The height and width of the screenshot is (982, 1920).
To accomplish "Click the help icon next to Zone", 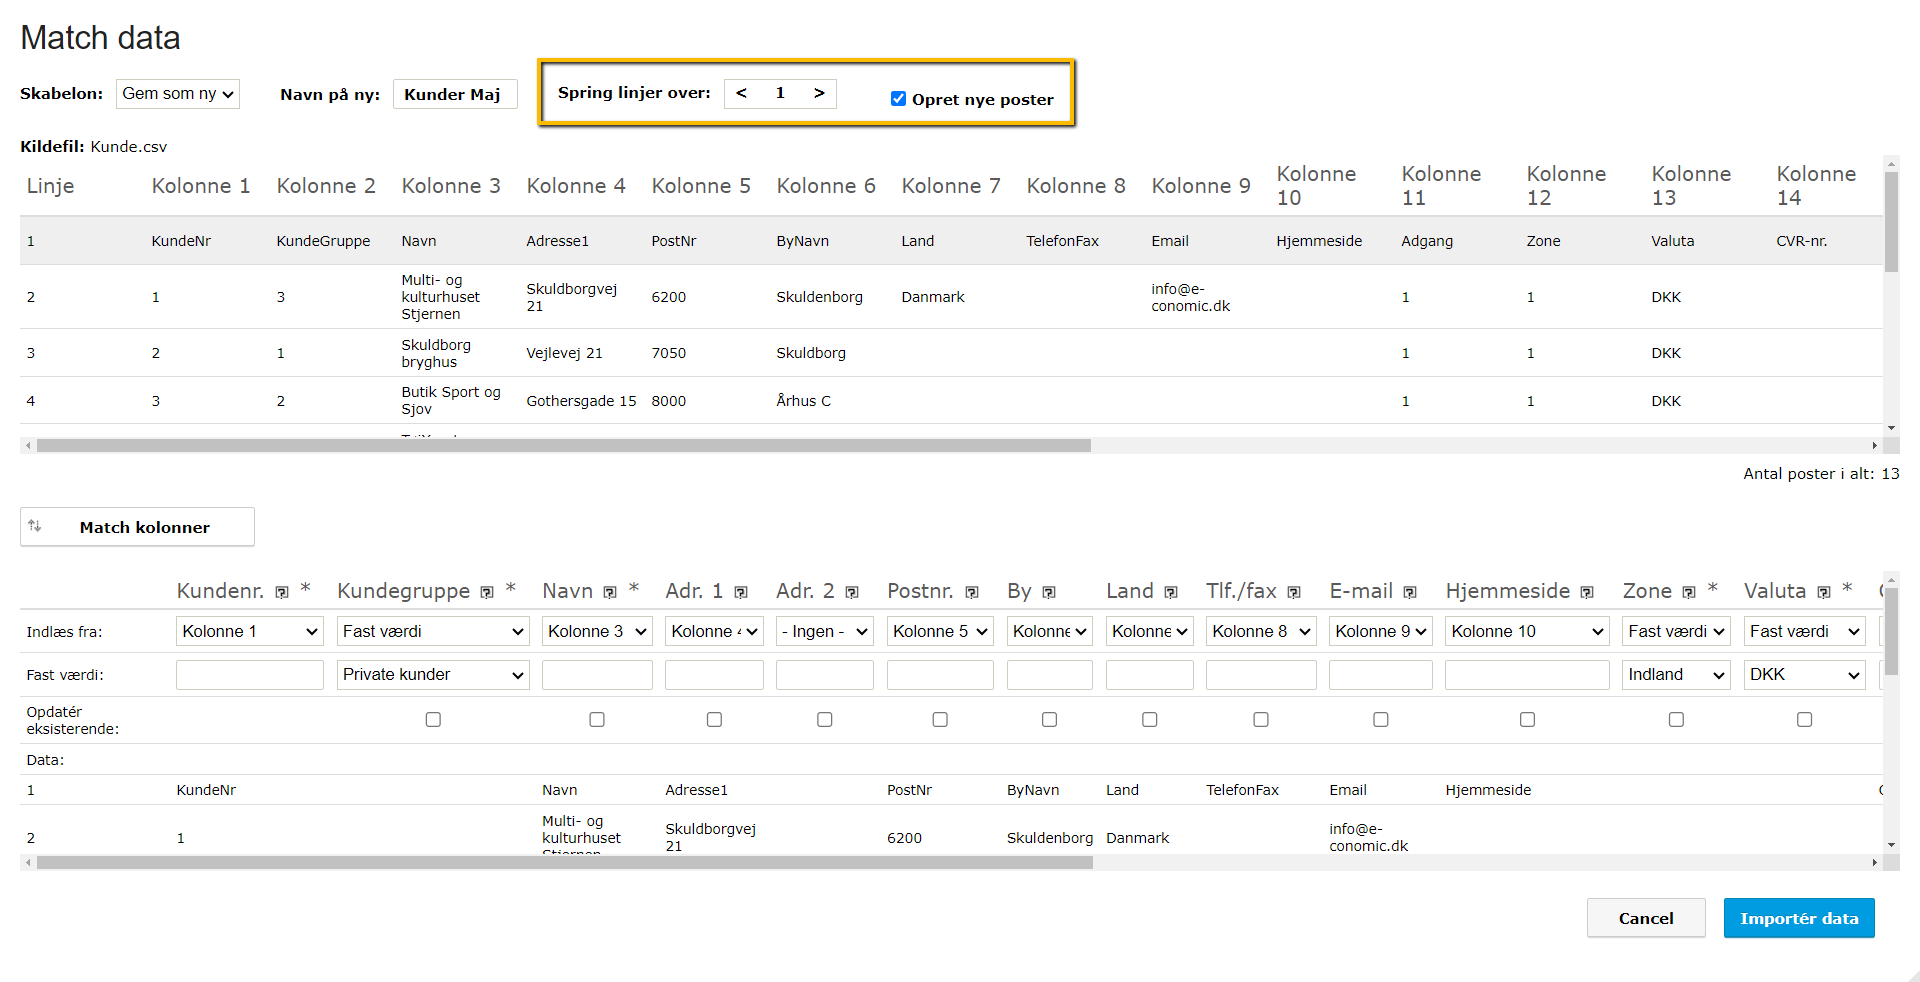I will click(x=1689, y=593).
